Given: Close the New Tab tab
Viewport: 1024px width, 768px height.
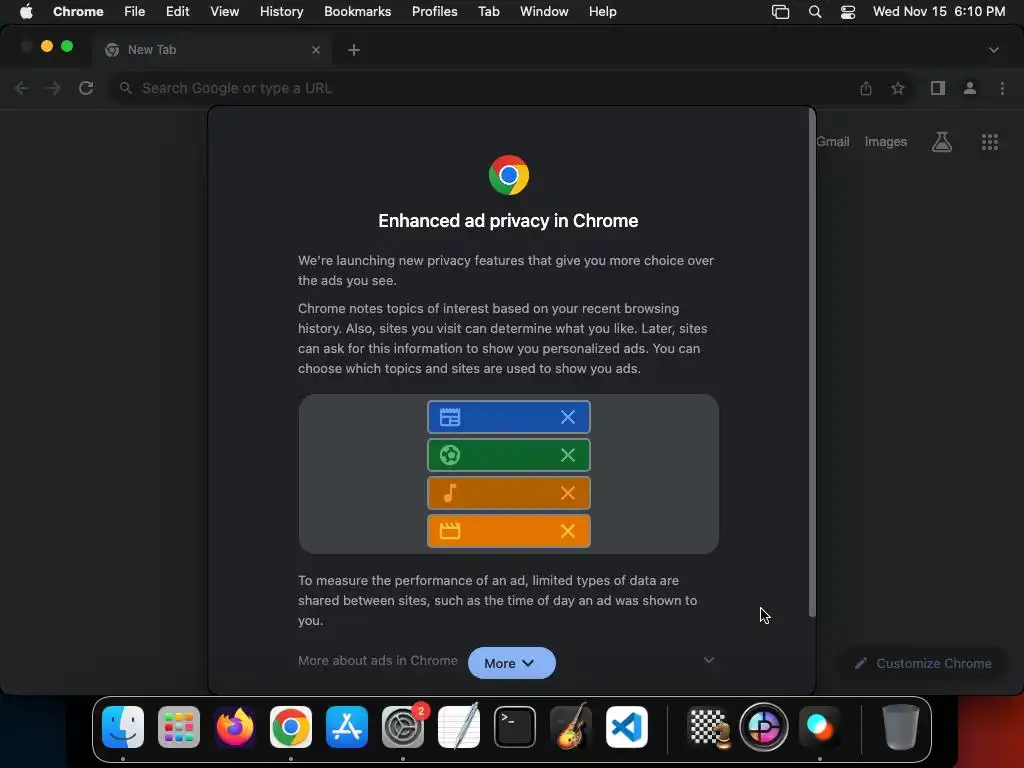Looking at the screenshot, I should point(316,50).
